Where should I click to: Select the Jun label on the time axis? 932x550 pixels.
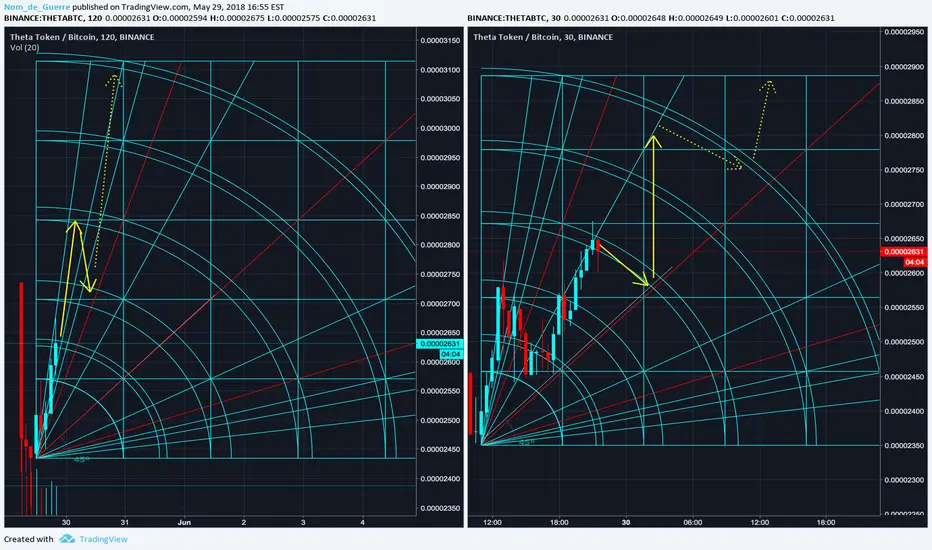click(184, 522)
